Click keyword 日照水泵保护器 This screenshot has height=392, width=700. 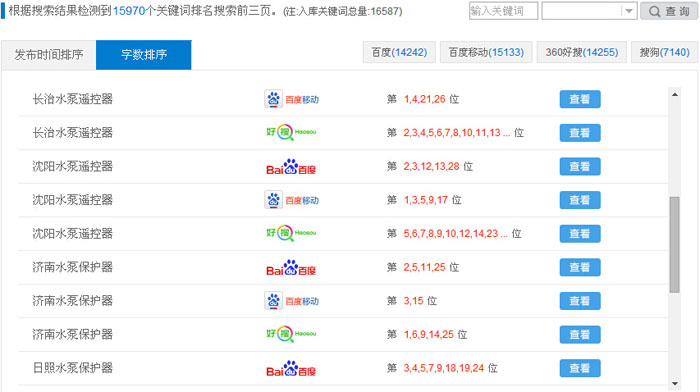click(72, 368)
